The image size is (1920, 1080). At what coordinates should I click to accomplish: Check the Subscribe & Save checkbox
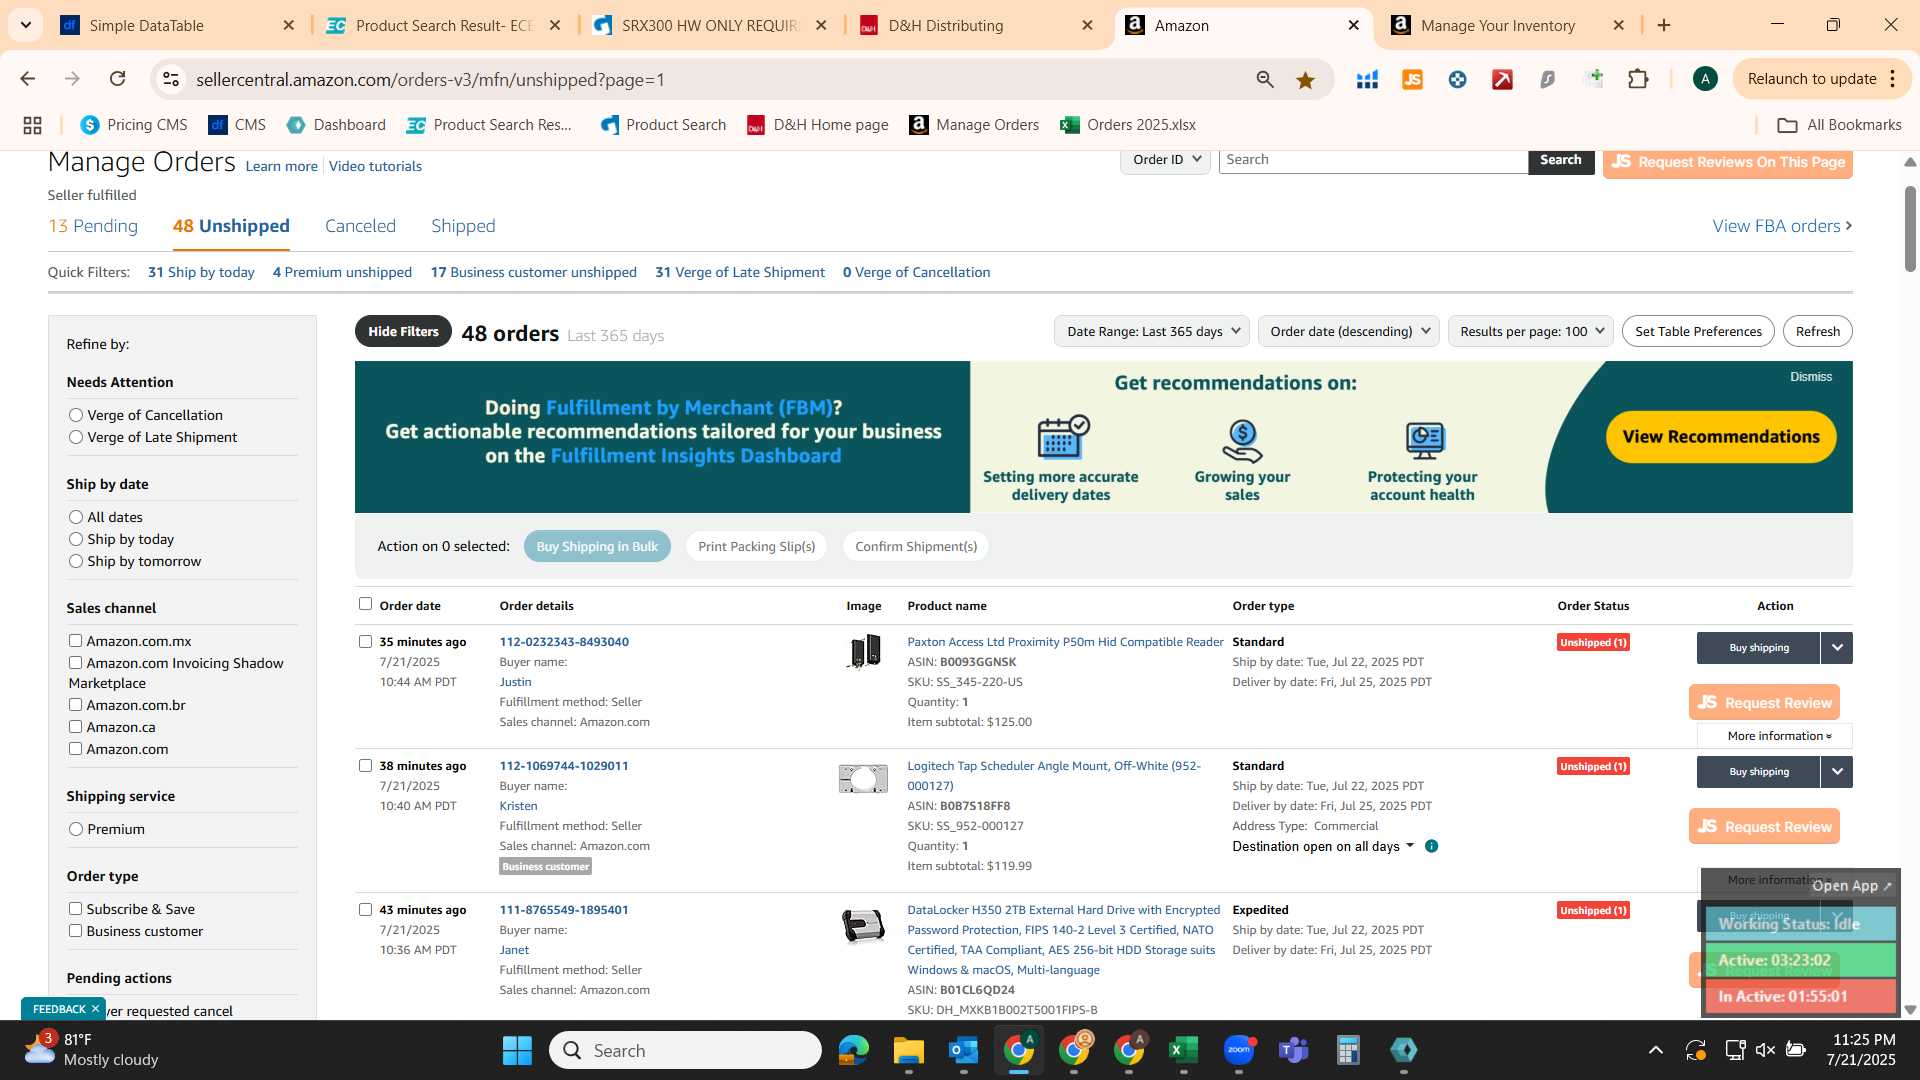pos(75,908)
